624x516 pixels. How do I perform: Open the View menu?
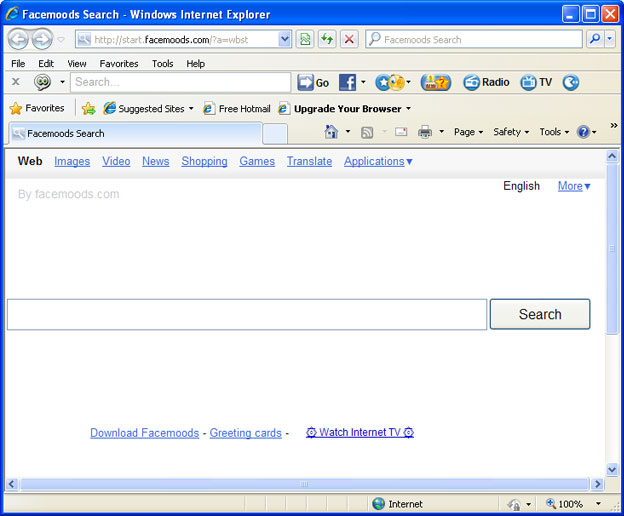(77, 64)
